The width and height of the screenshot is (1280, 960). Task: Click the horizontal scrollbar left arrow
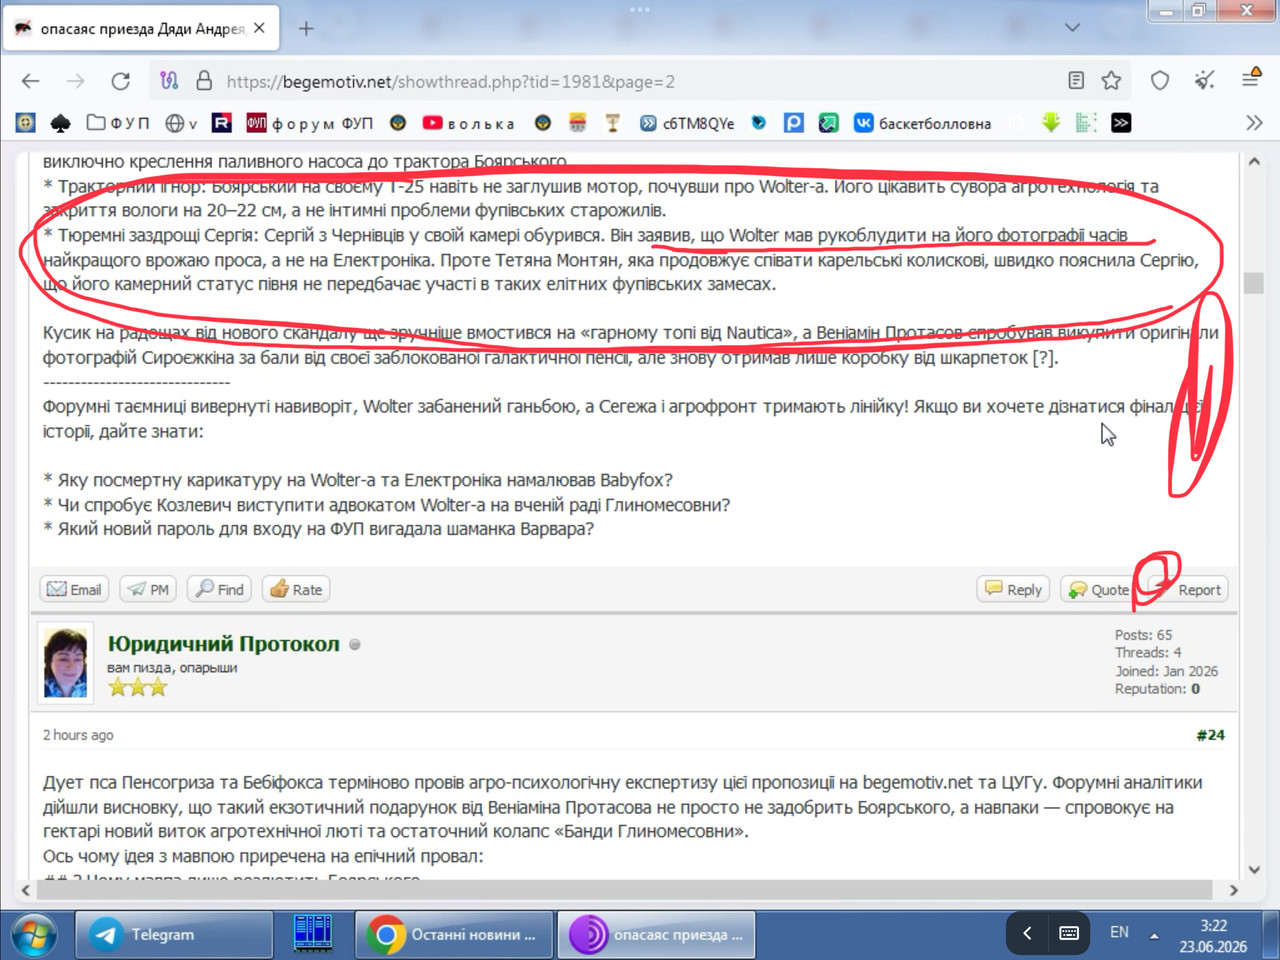pos(26,890)
